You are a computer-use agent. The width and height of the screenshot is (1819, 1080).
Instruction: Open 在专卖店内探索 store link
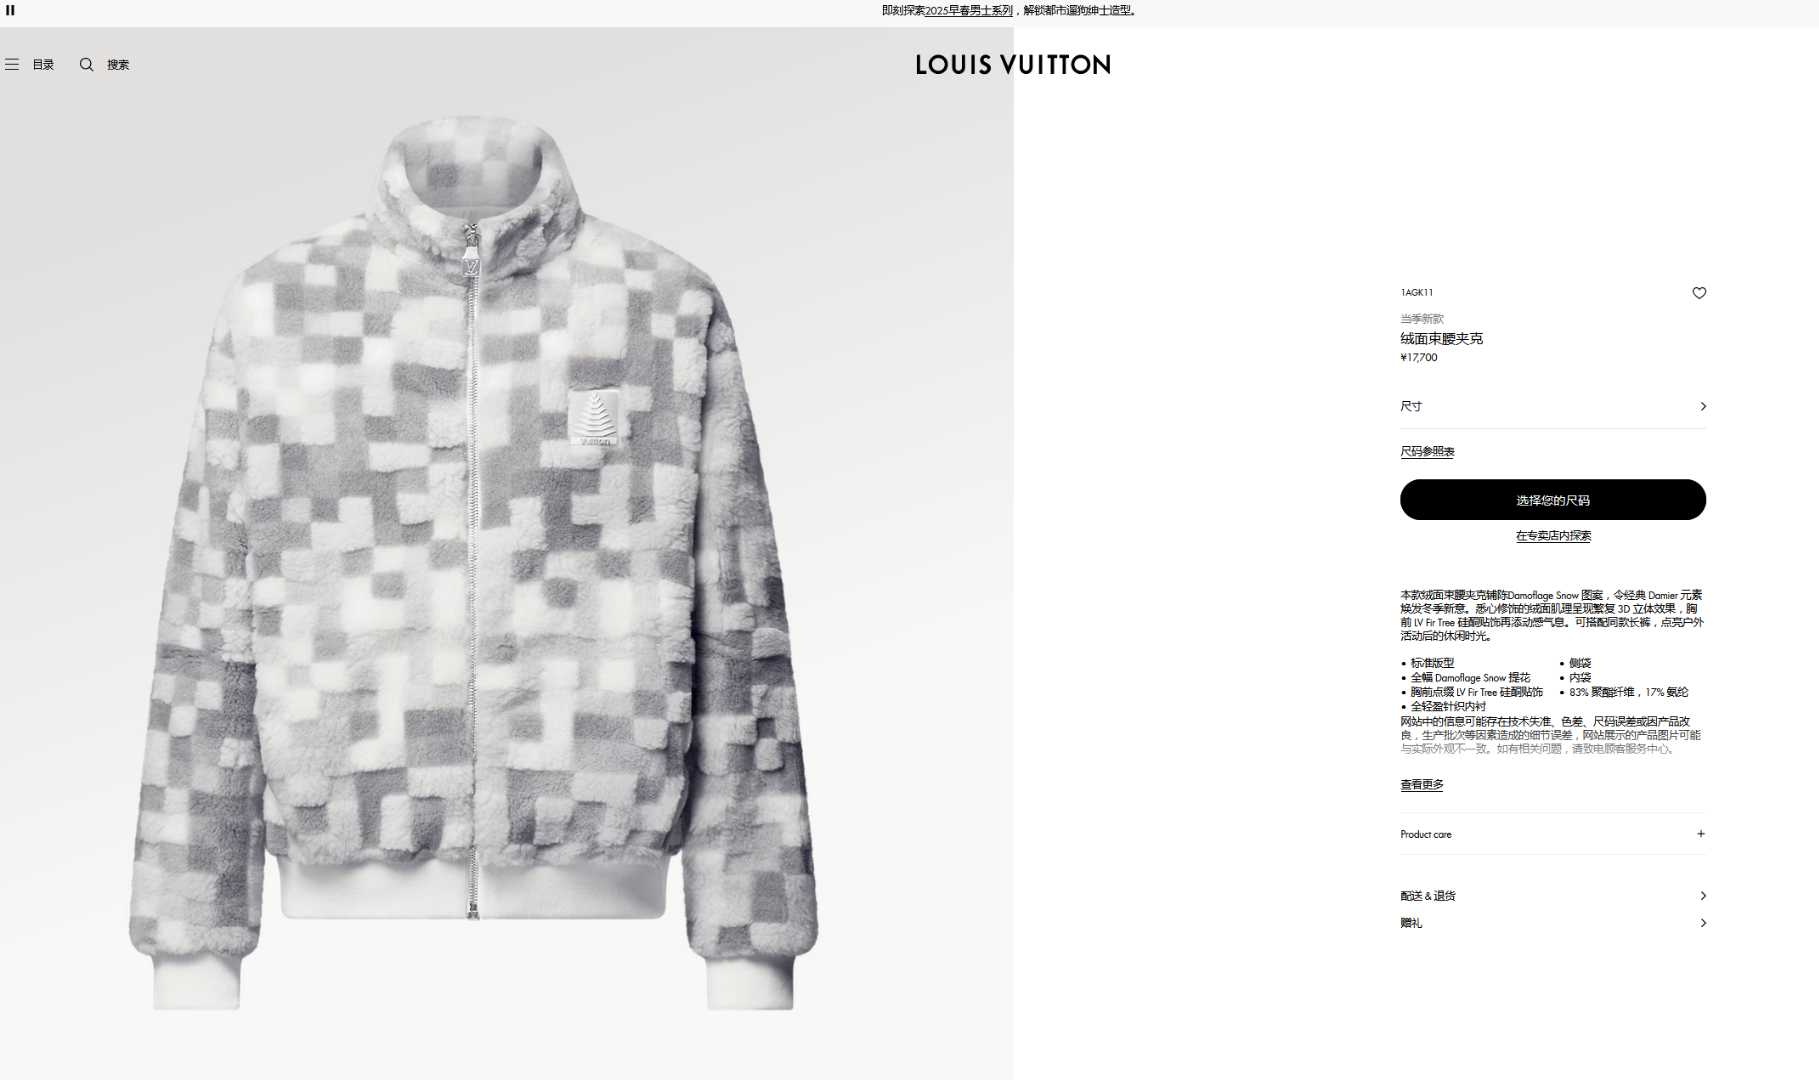click(1553, 536)
